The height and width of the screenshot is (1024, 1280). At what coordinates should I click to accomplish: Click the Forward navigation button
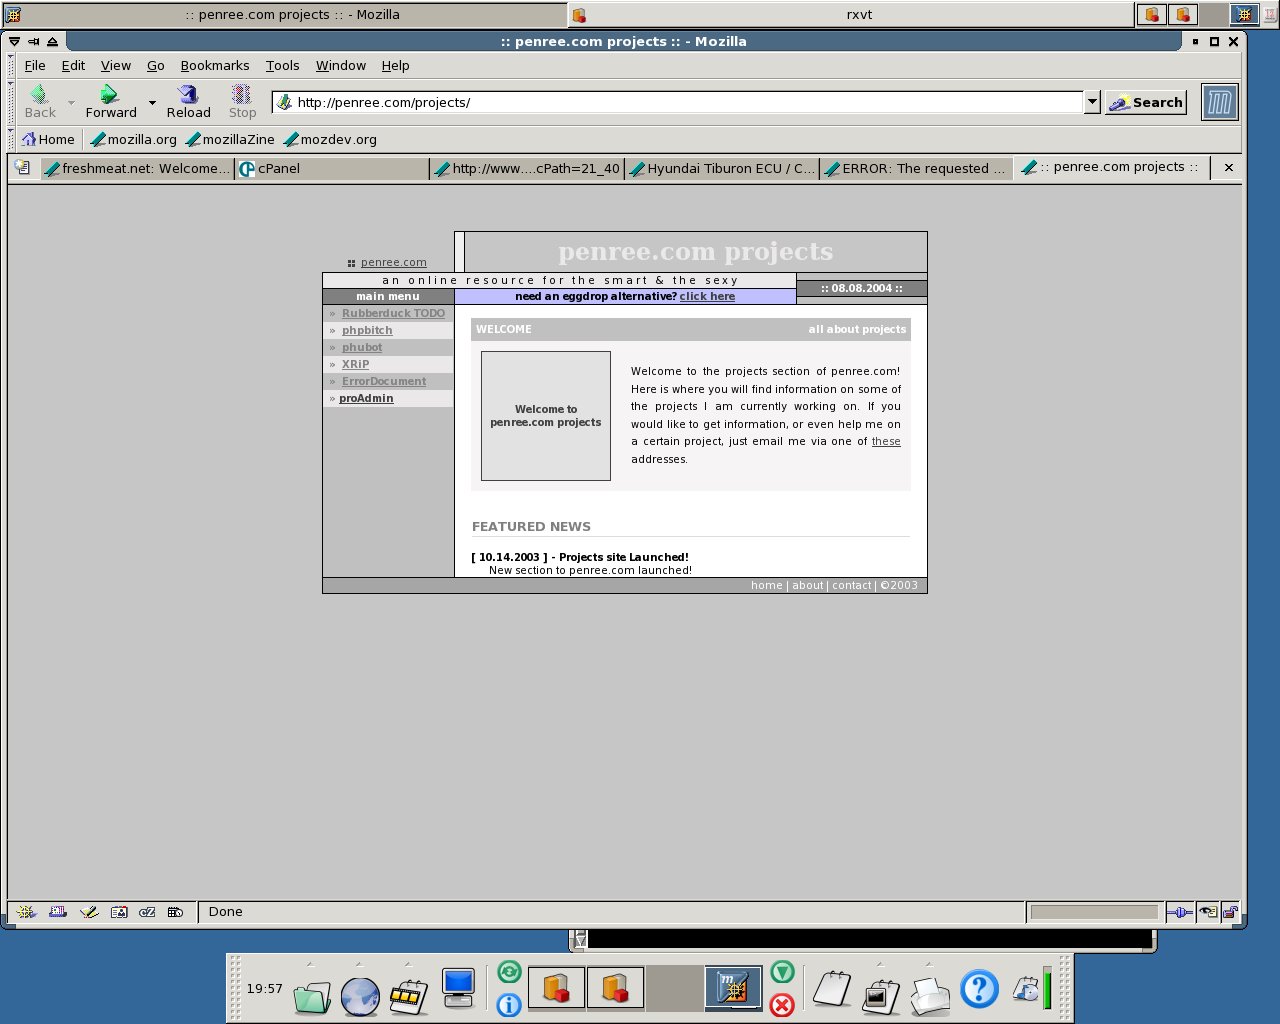[110, 102]
